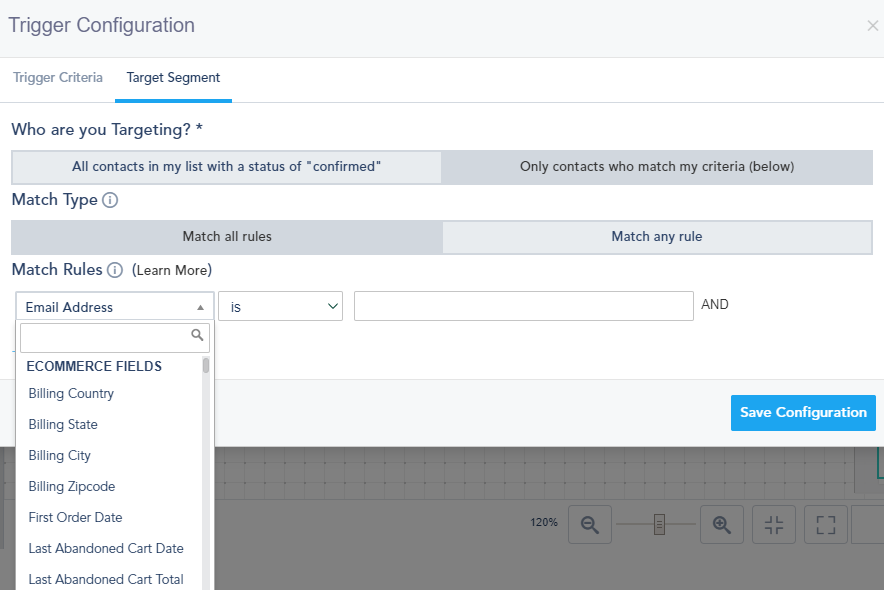Close the Trigger Configuration dialog
884x590 pixels.
[x=872, y=26]
